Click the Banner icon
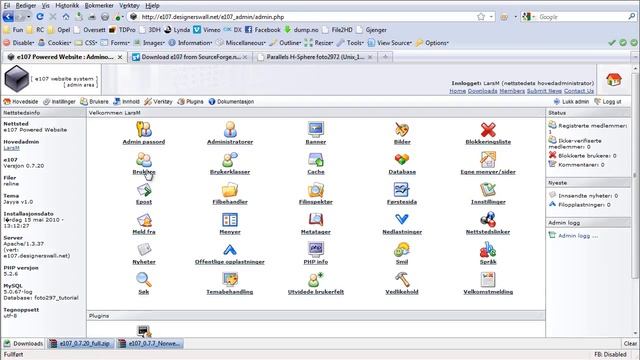The width and height of the screenshot is (640, 360). coord(316,129)
